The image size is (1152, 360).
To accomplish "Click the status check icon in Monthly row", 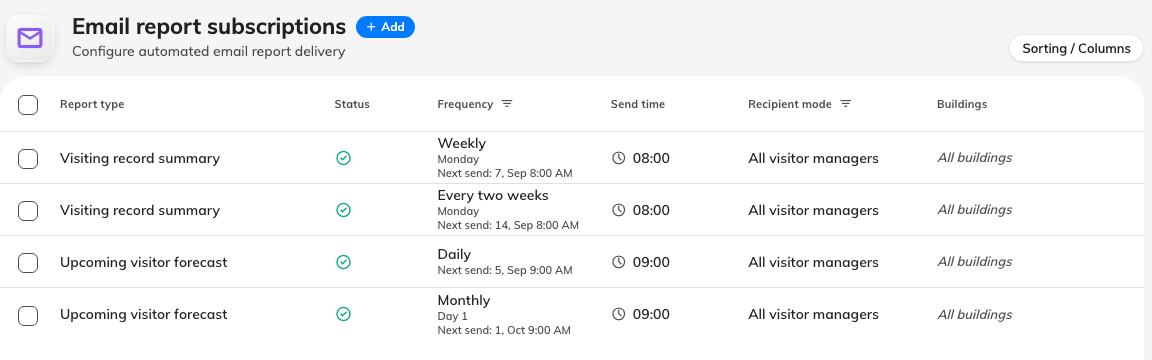I will tap(343, 314).
